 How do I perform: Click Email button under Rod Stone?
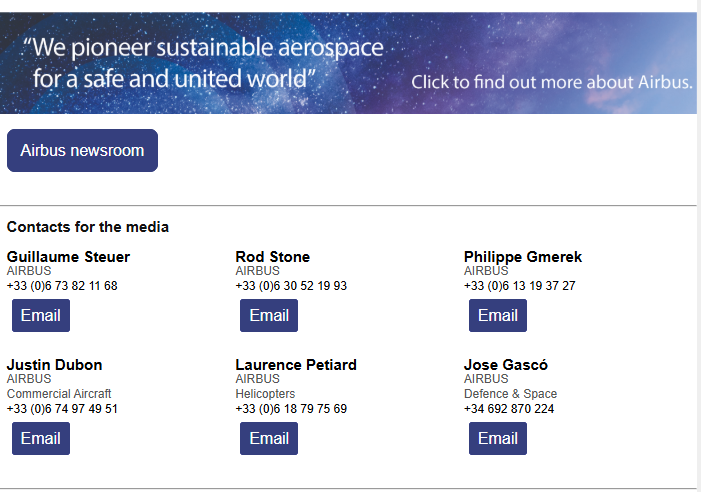pyautogui.click(x=269, y=316)
